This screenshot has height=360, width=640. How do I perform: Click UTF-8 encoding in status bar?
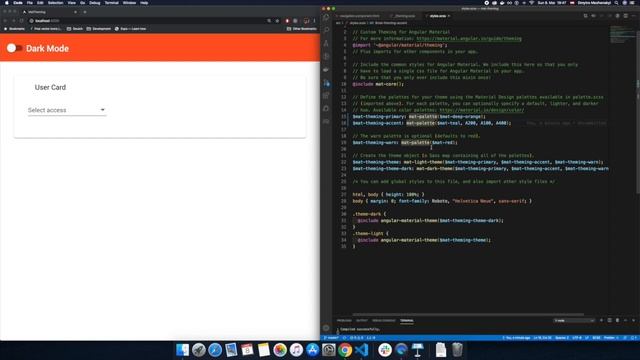(x=577, y=338)
